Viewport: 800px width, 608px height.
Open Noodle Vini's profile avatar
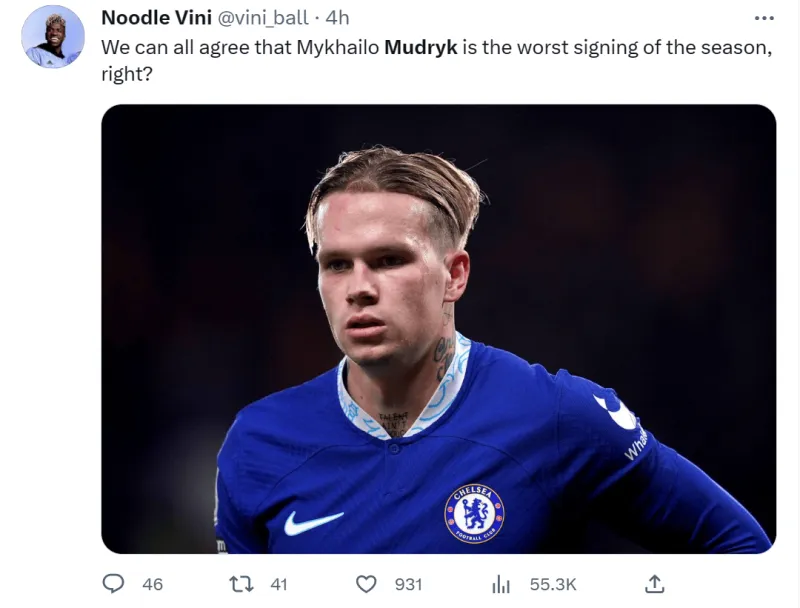pos(53,37)
